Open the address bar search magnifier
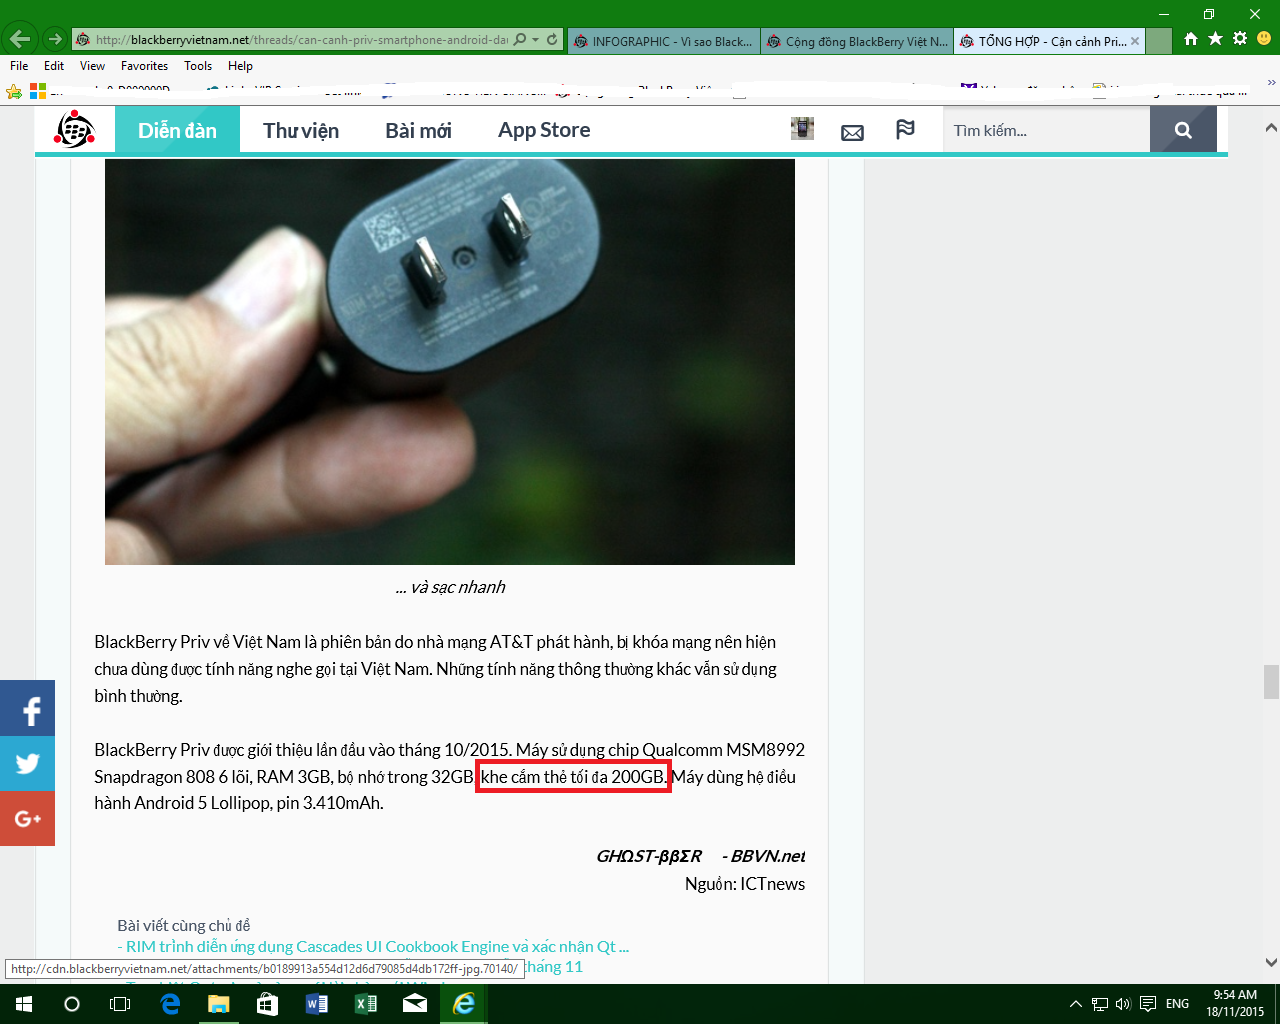This screenshot has width=1280, height=1024. [520, 40]
